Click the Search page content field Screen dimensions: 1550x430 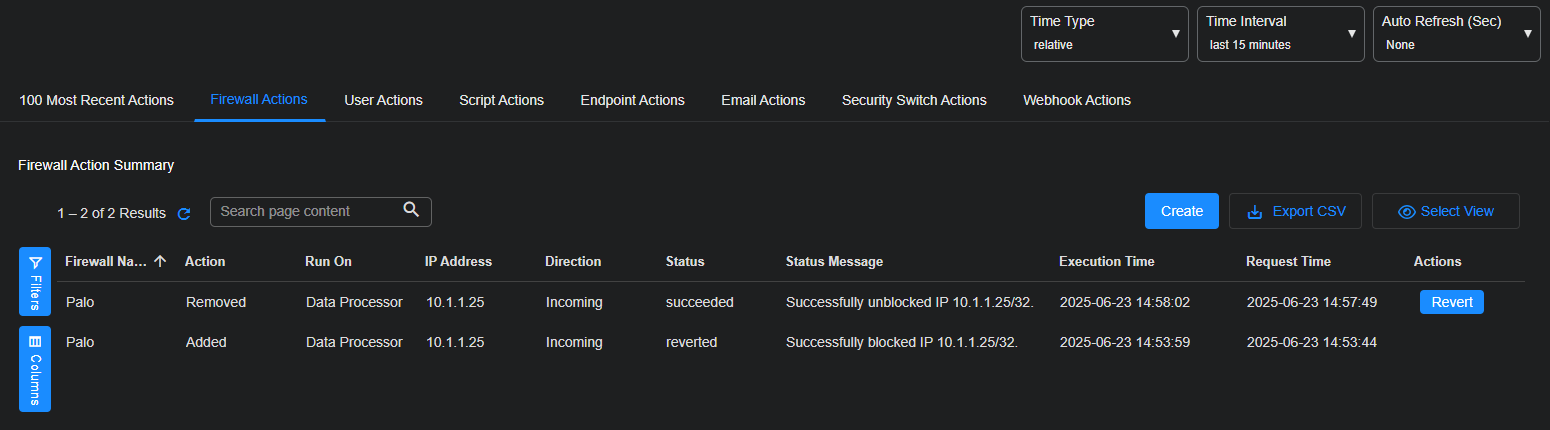tap(305, 211)
